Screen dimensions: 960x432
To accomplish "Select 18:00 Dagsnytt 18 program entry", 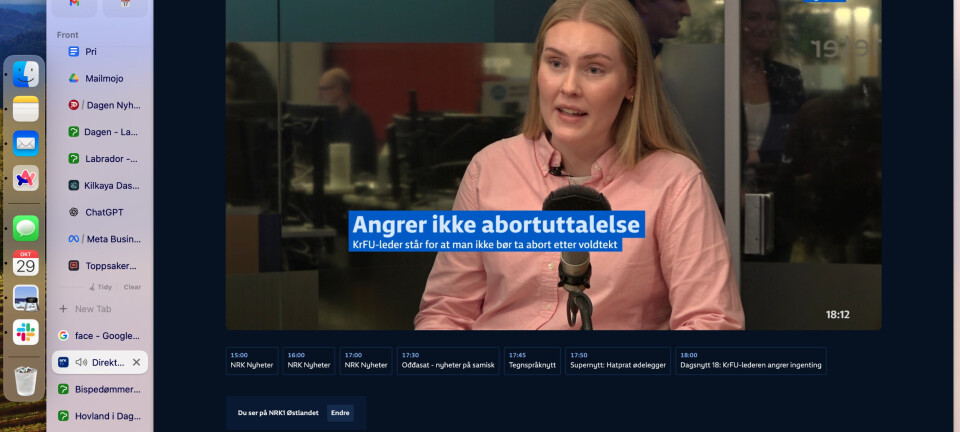I will click(x=751, y=361).
